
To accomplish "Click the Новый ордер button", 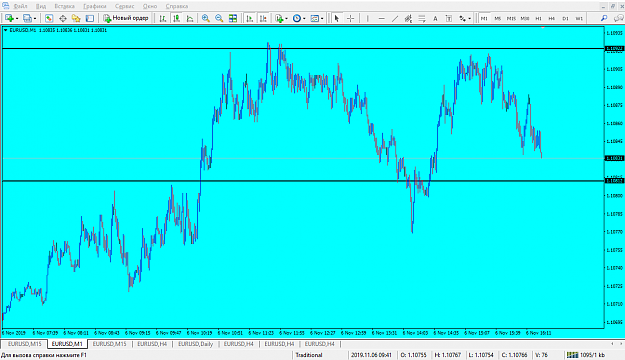I will pyautogui.click(x=126, y=18).
